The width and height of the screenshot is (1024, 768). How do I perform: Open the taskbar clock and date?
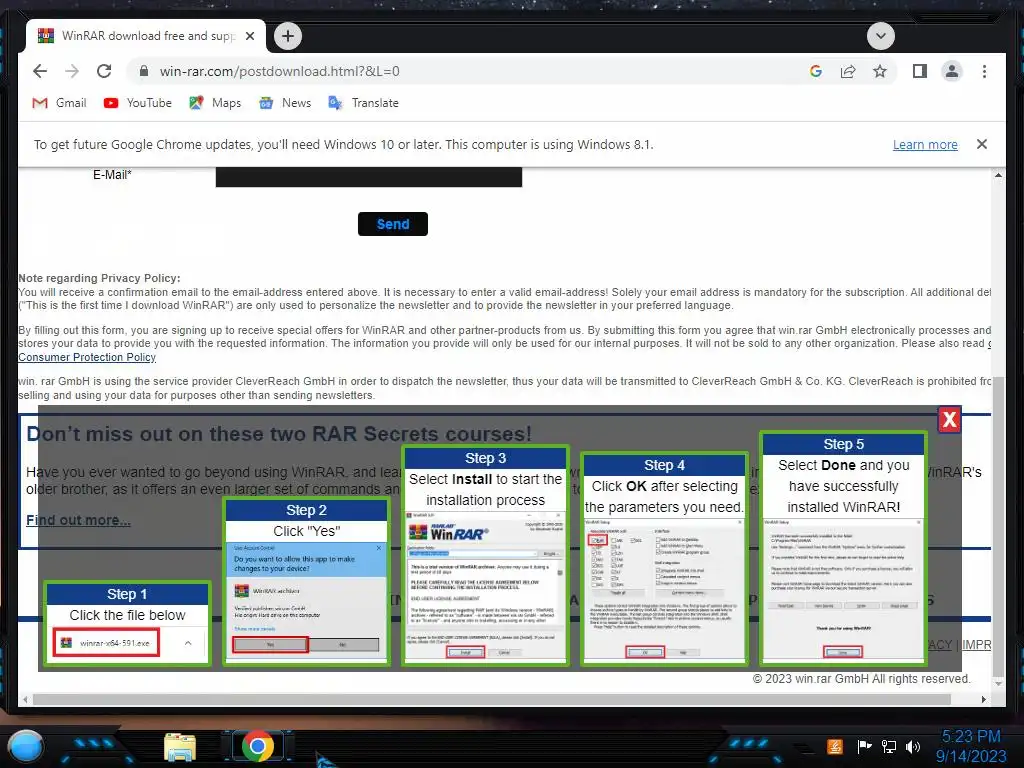971,746
